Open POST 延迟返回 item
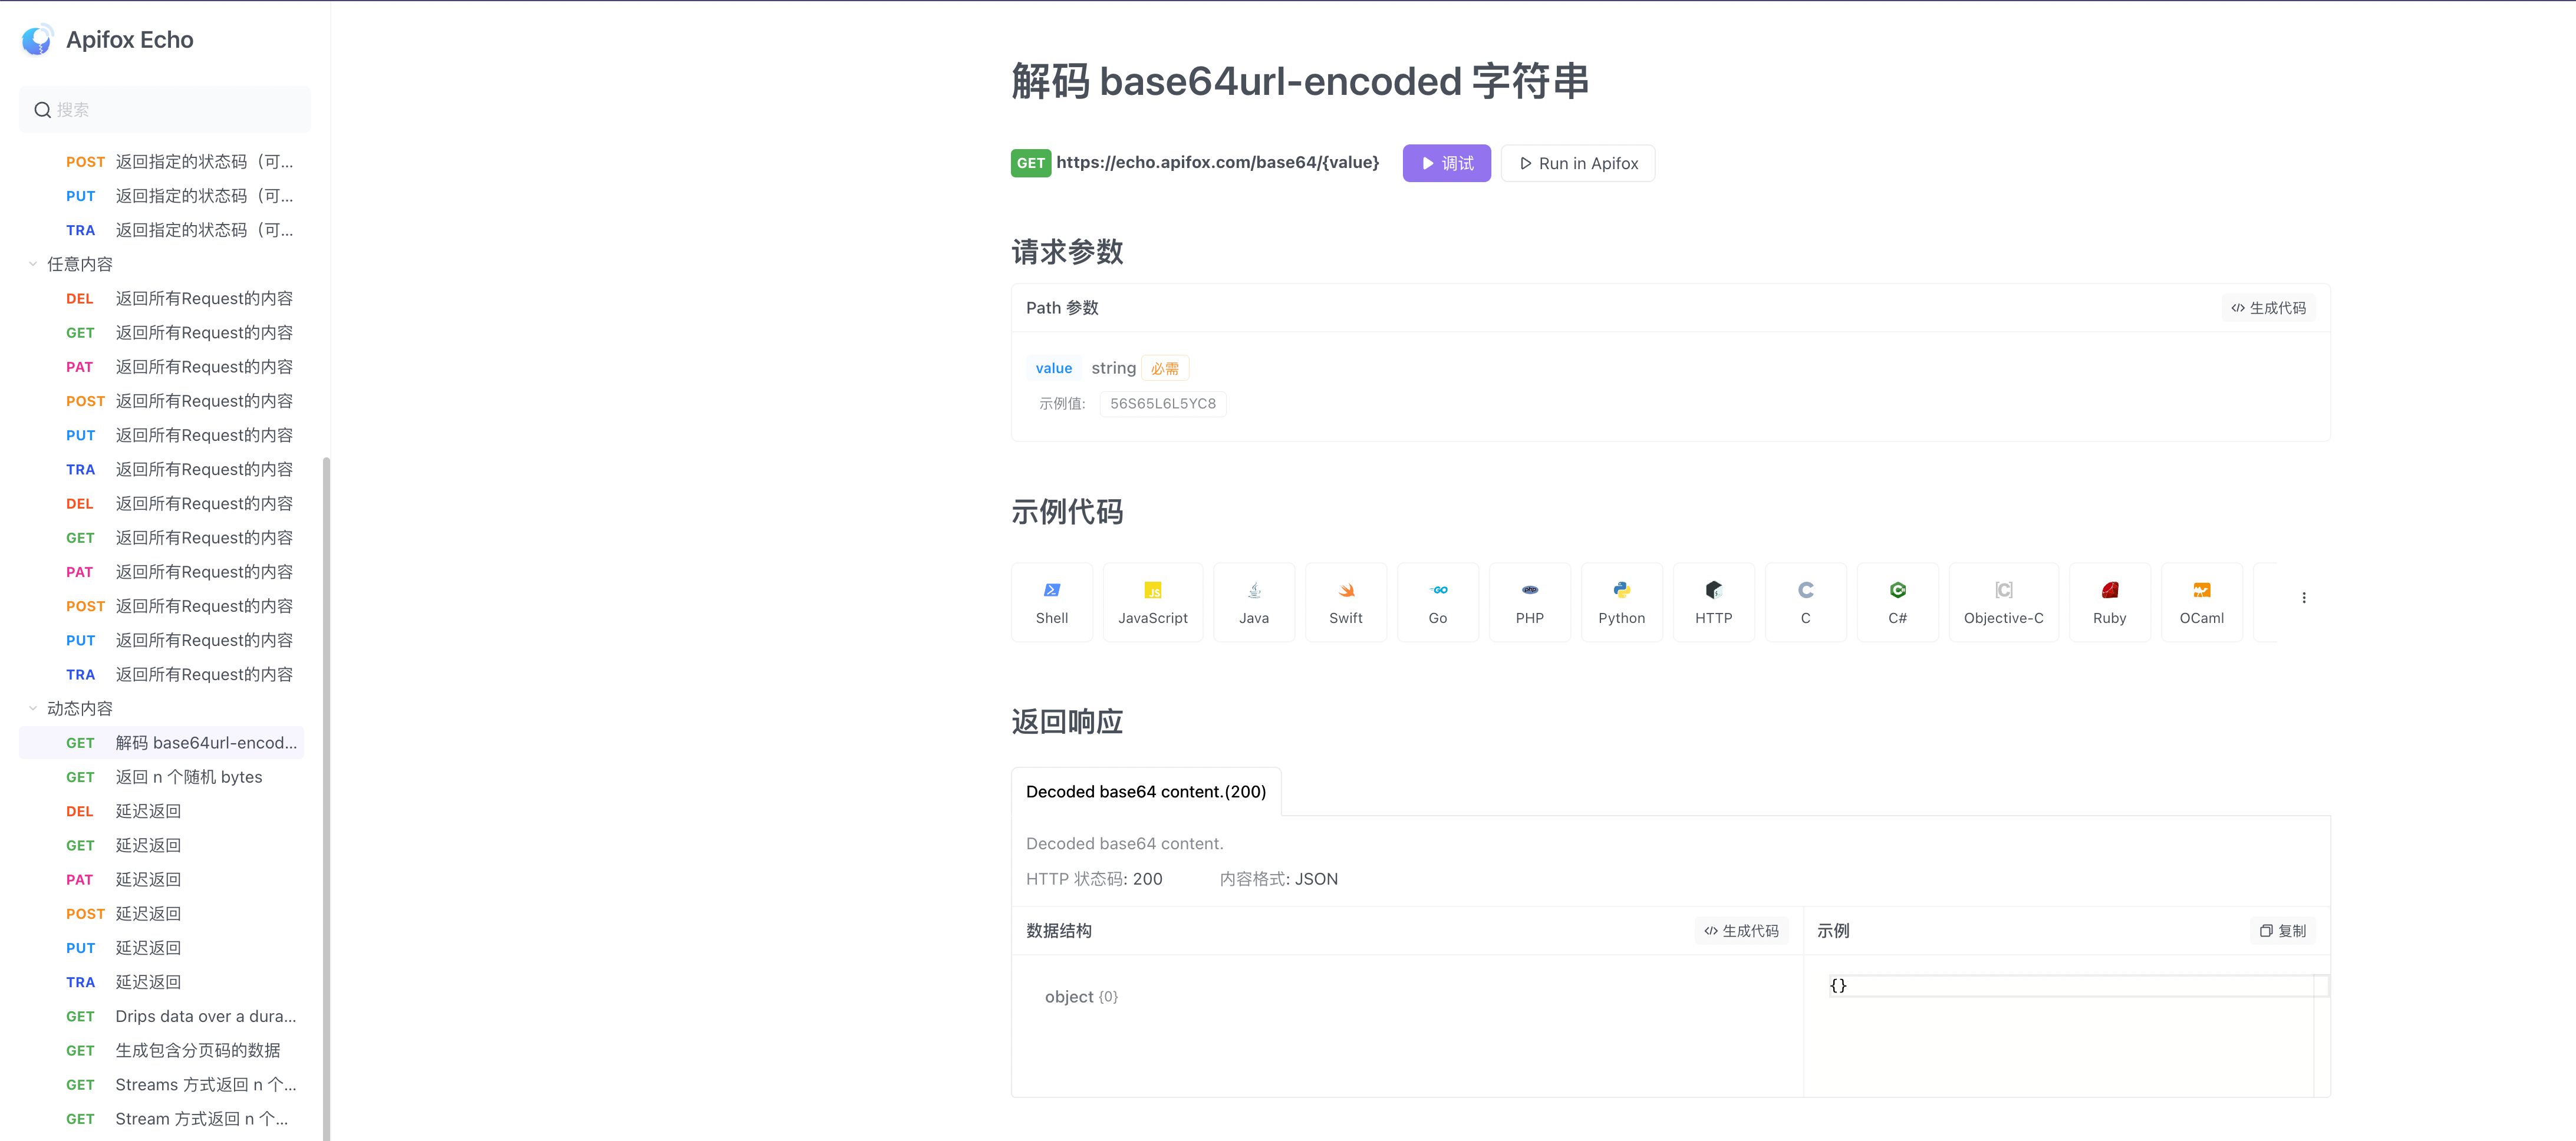This screenshot has width=2576, height=1141. click(162, 913)
